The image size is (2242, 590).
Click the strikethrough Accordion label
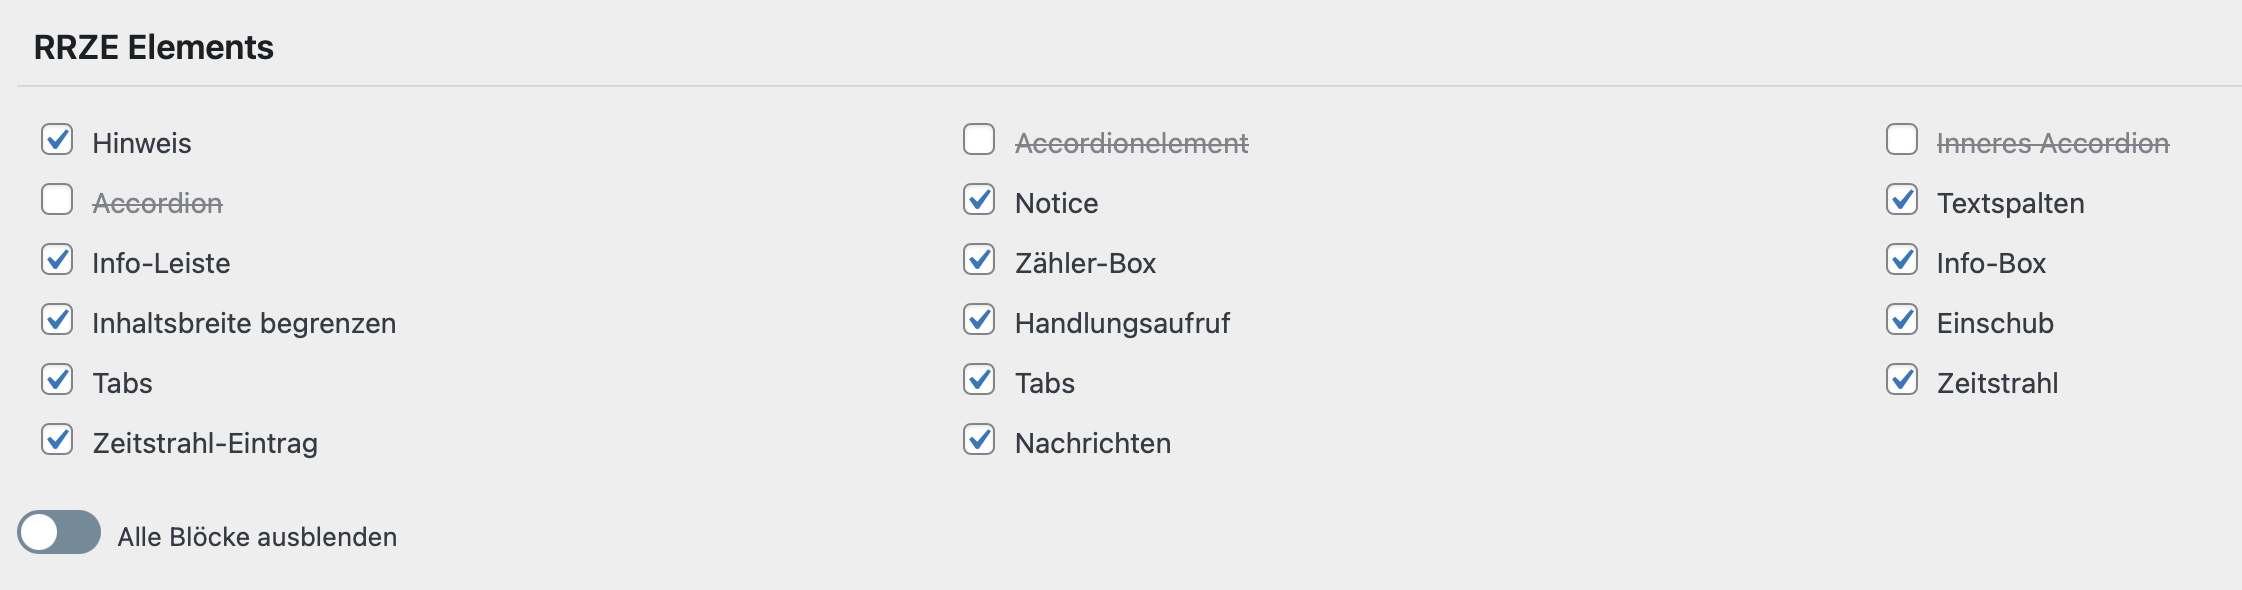tap(155, 202)
